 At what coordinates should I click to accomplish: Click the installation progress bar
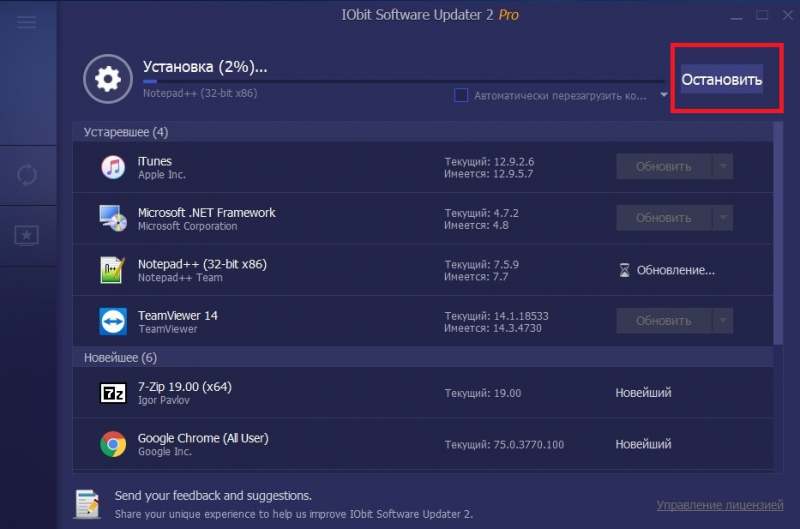click(404, 81)
